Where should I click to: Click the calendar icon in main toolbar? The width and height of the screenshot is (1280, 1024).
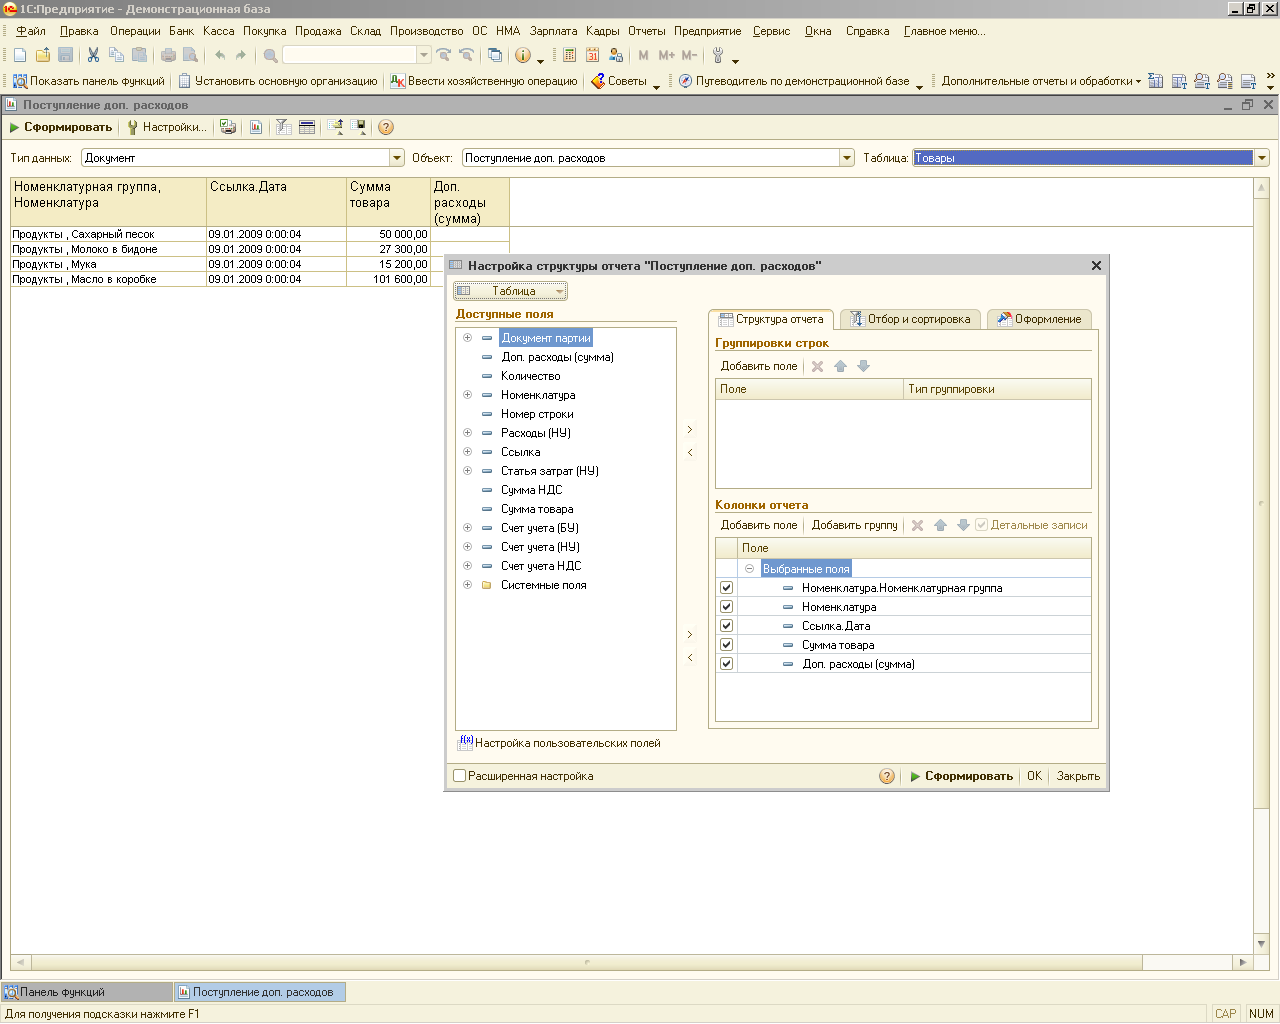pyautogui.click(x=593, y=55)
